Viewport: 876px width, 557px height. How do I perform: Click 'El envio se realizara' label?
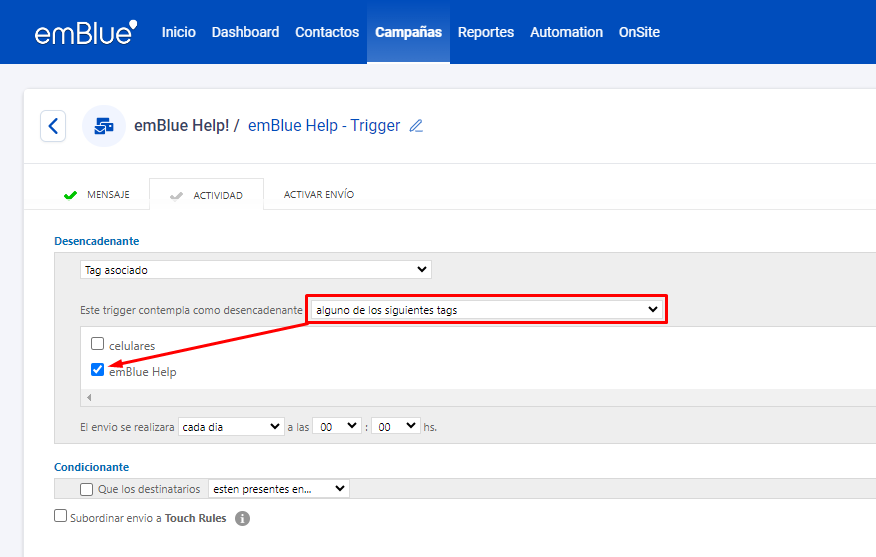click(127, 427)
